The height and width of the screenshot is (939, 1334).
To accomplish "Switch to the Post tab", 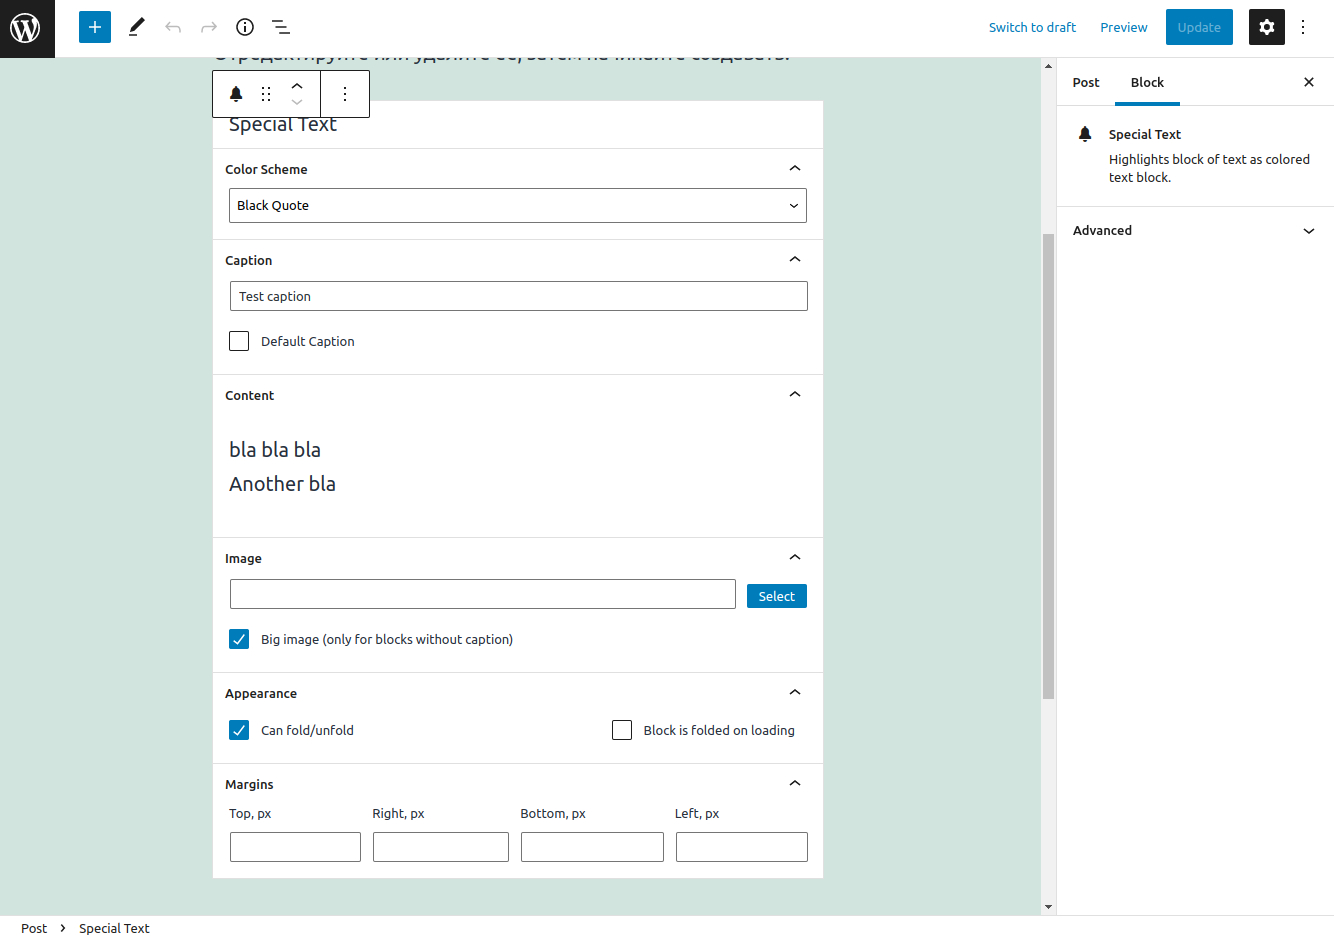I will (x=1086, y=83).
